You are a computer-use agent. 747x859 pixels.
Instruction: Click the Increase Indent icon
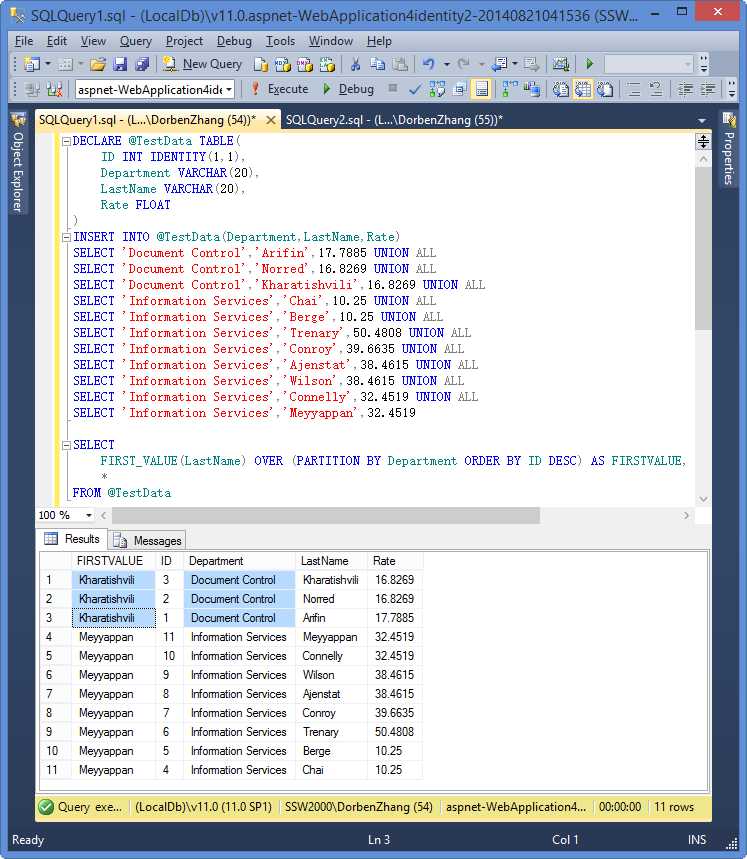(x=708, y=89)
